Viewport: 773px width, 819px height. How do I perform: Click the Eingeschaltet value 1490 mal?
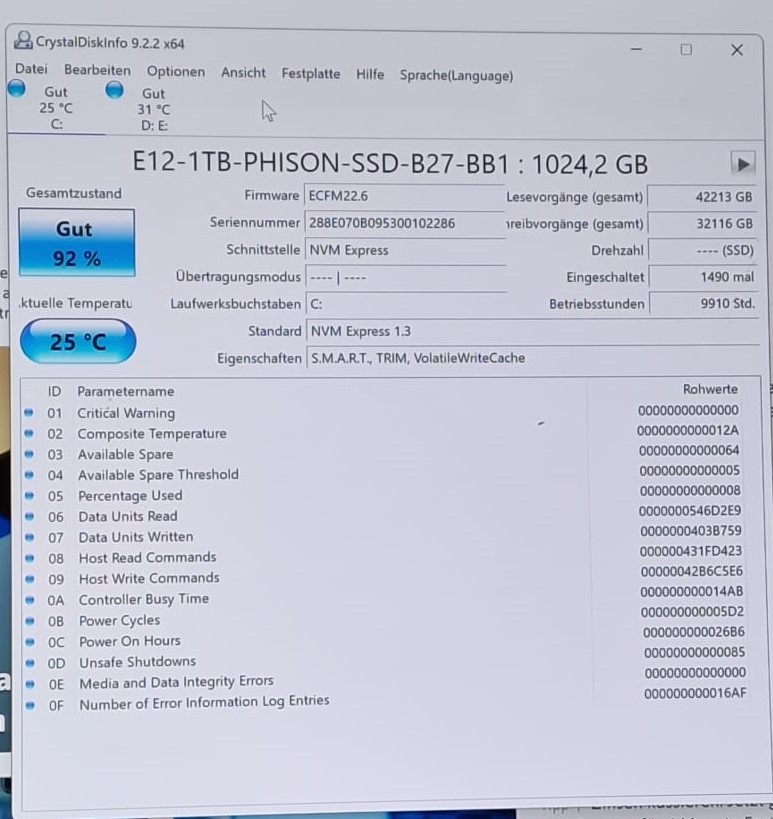(x=703, y=277)
